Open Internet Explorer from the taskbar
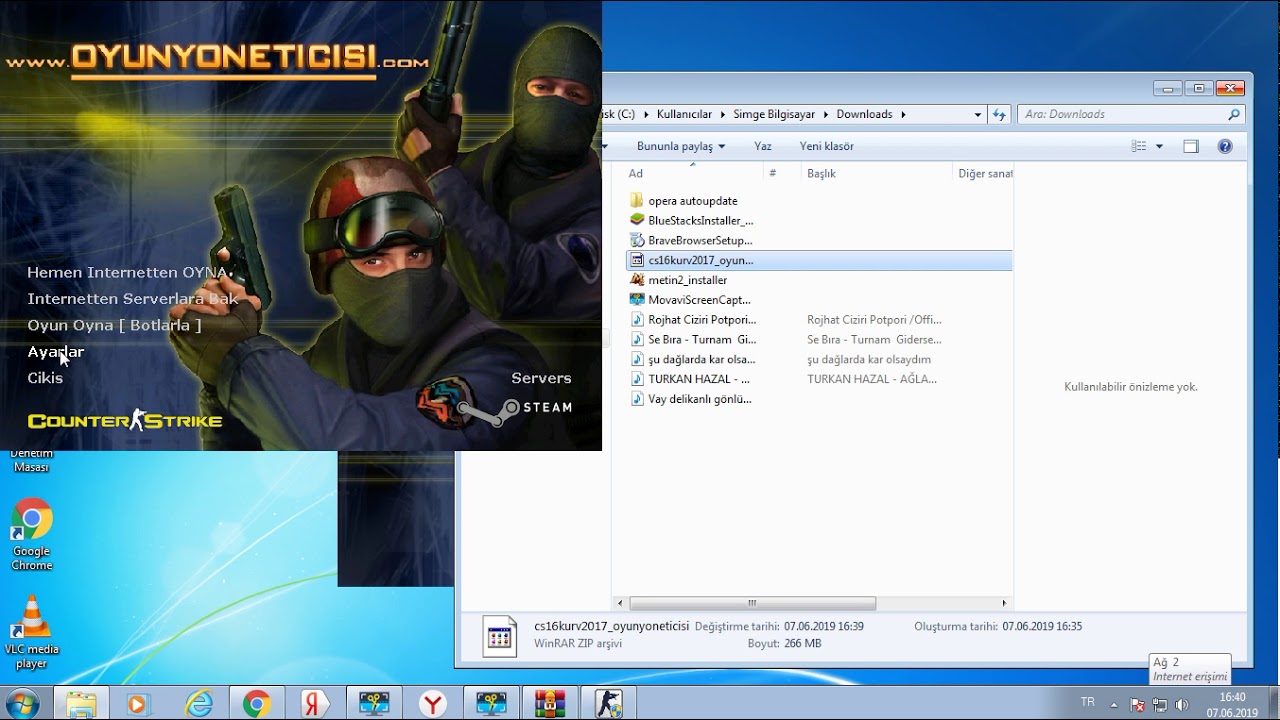 199,704
